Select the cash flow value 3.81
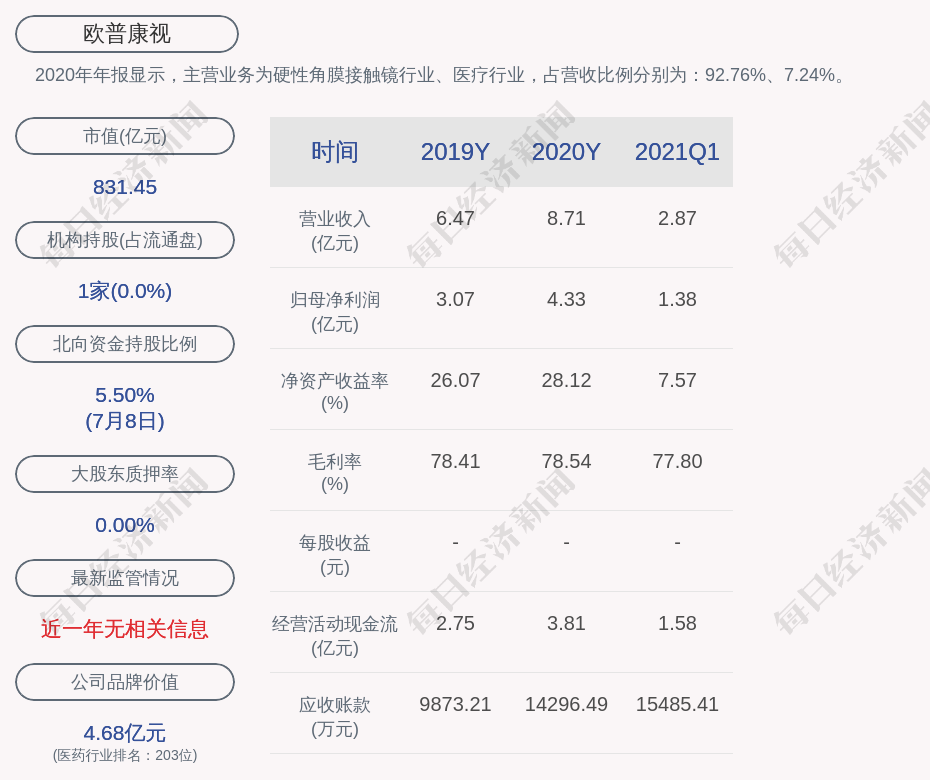This screenshot has width=930, height=780. coord(566,623)
